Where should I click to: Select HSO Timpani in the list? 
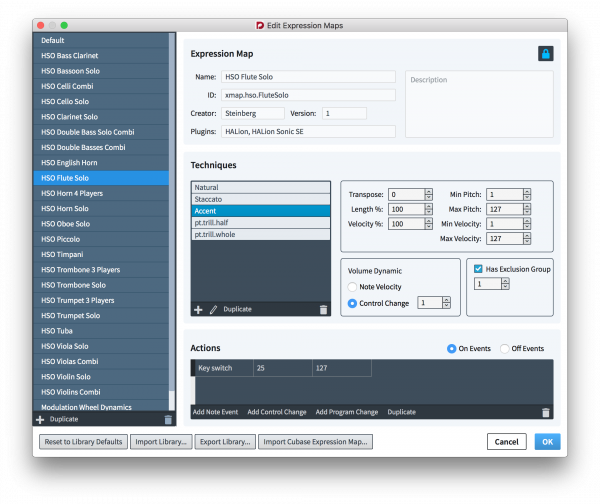pyautogui.click(x=101, y=255)
